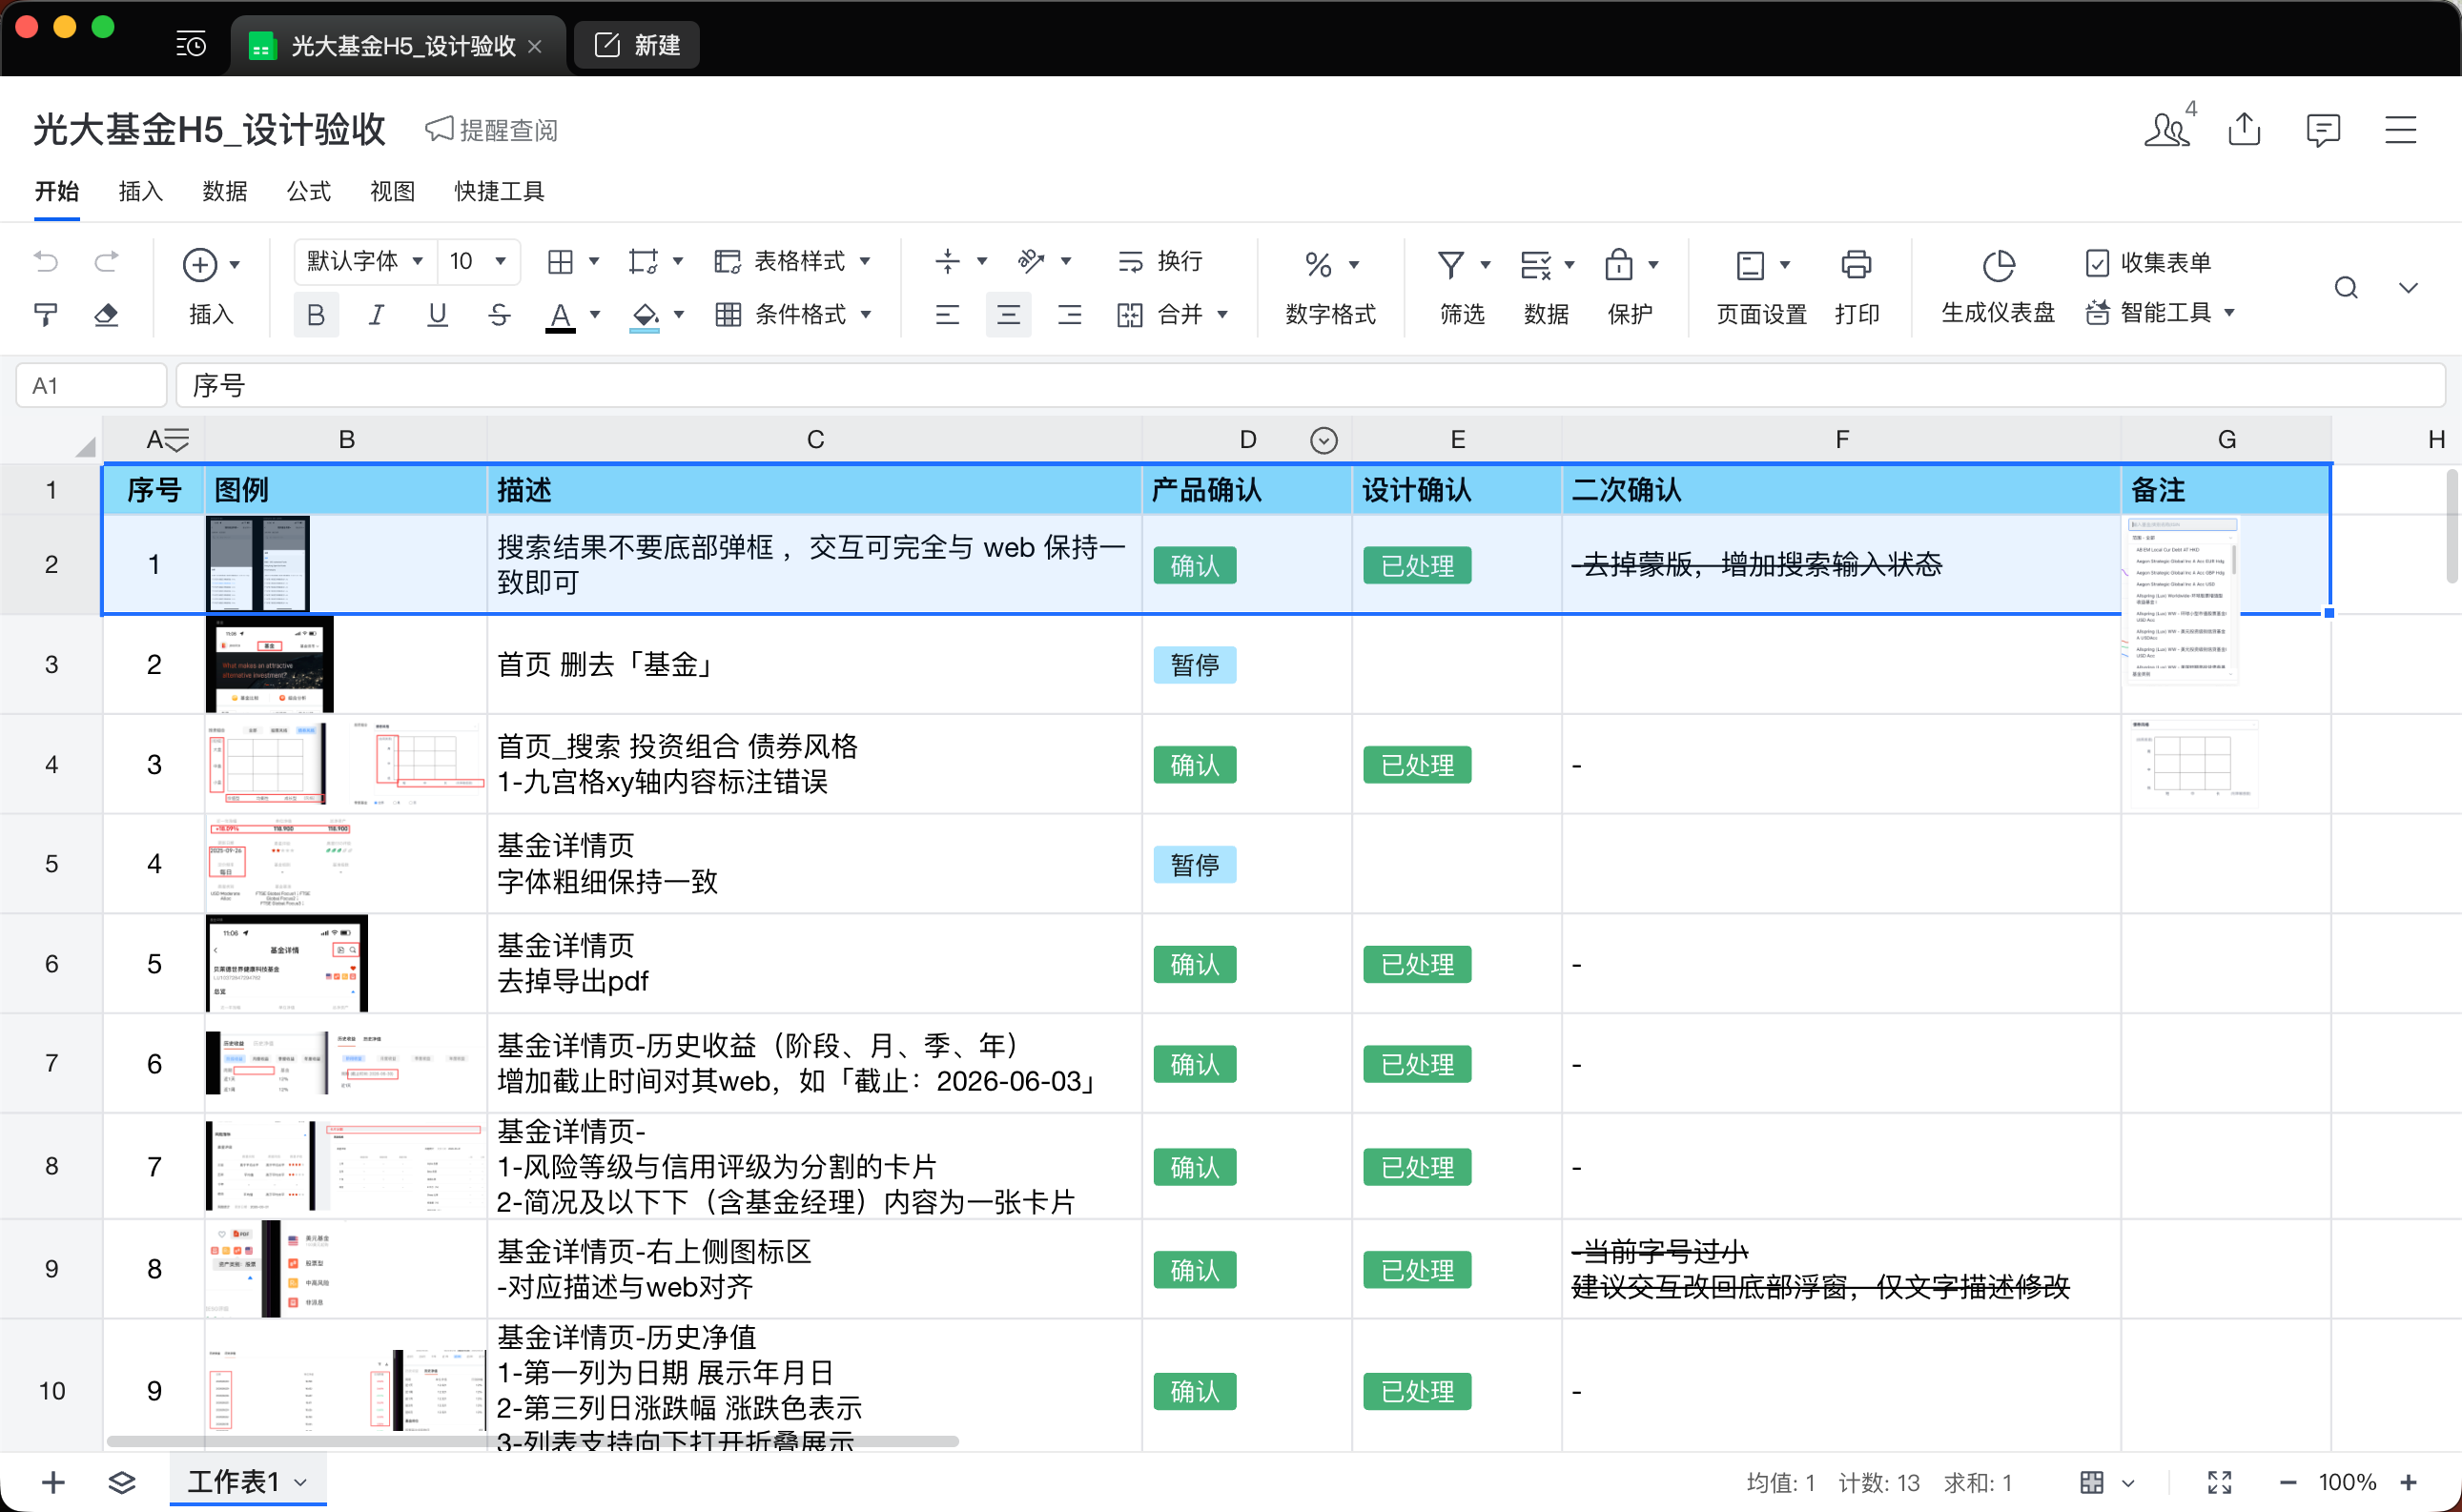Screen dimensions: 2462x1512
Task: Click 提醒查阅 reminder button
Action: pyautogui.click(x=491, y=130)
